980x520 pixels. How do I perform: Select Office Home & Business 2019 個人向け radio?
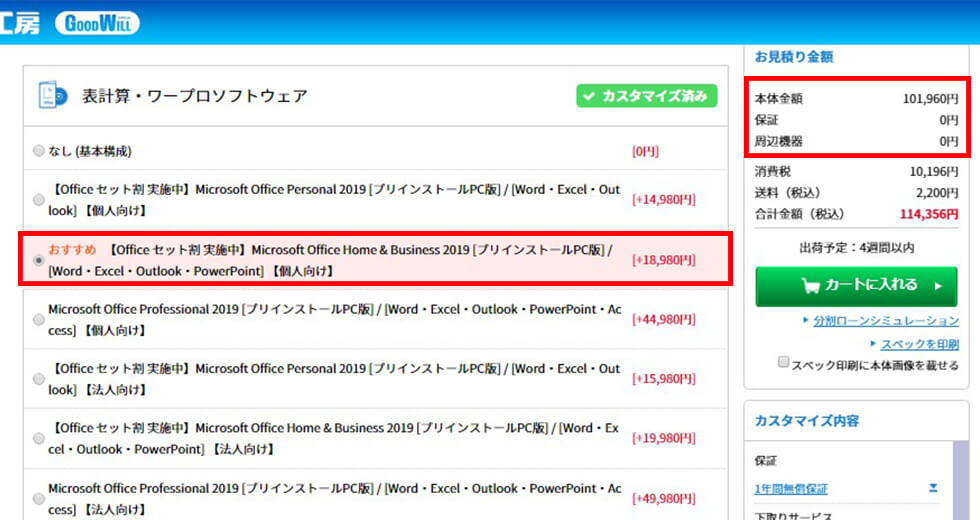[39, 259]
